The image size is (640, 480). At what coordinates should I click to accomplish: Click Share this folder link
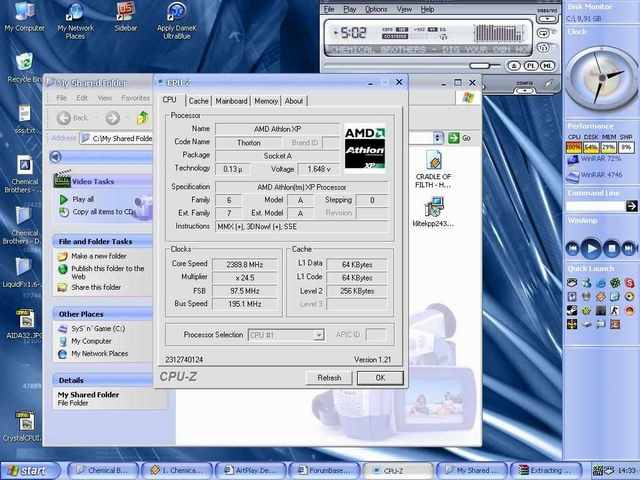90,287
